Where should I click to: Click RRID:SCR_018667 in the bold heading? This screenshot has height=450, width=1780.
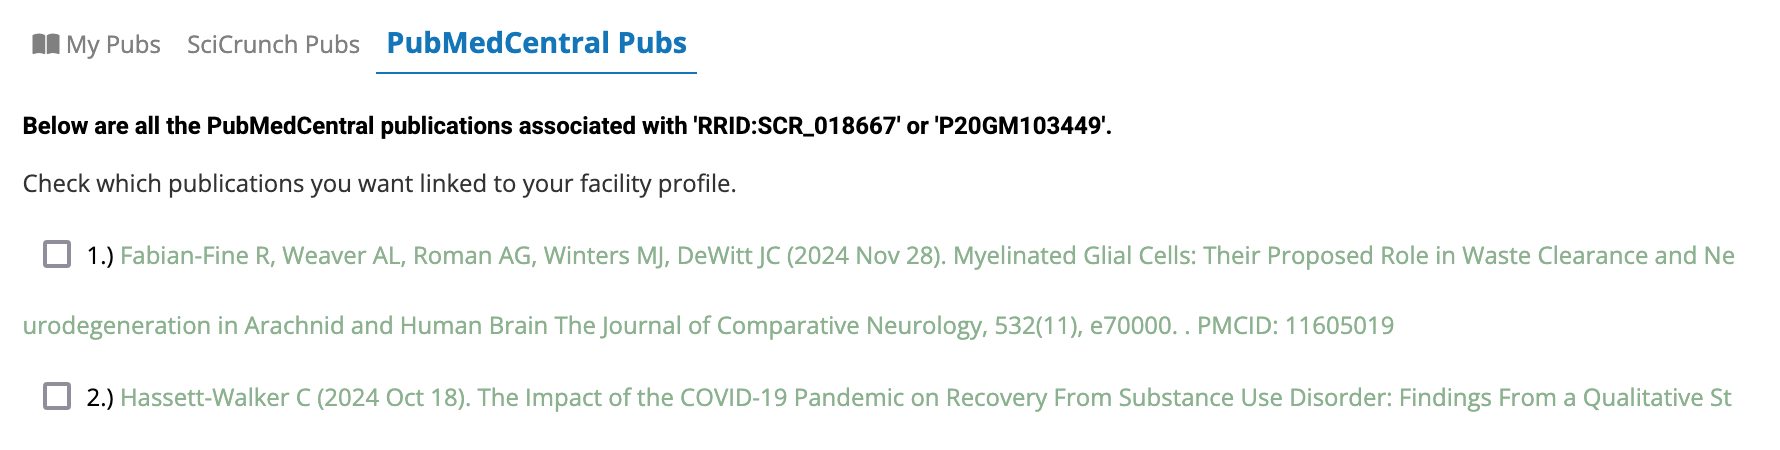[x=795, y=127]
